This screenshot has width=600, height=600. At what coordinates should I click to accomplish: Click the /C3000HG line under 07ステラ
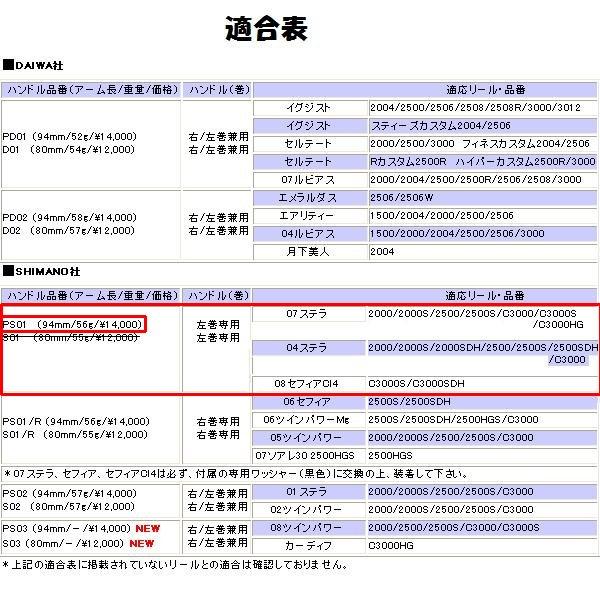coord(558,325)
